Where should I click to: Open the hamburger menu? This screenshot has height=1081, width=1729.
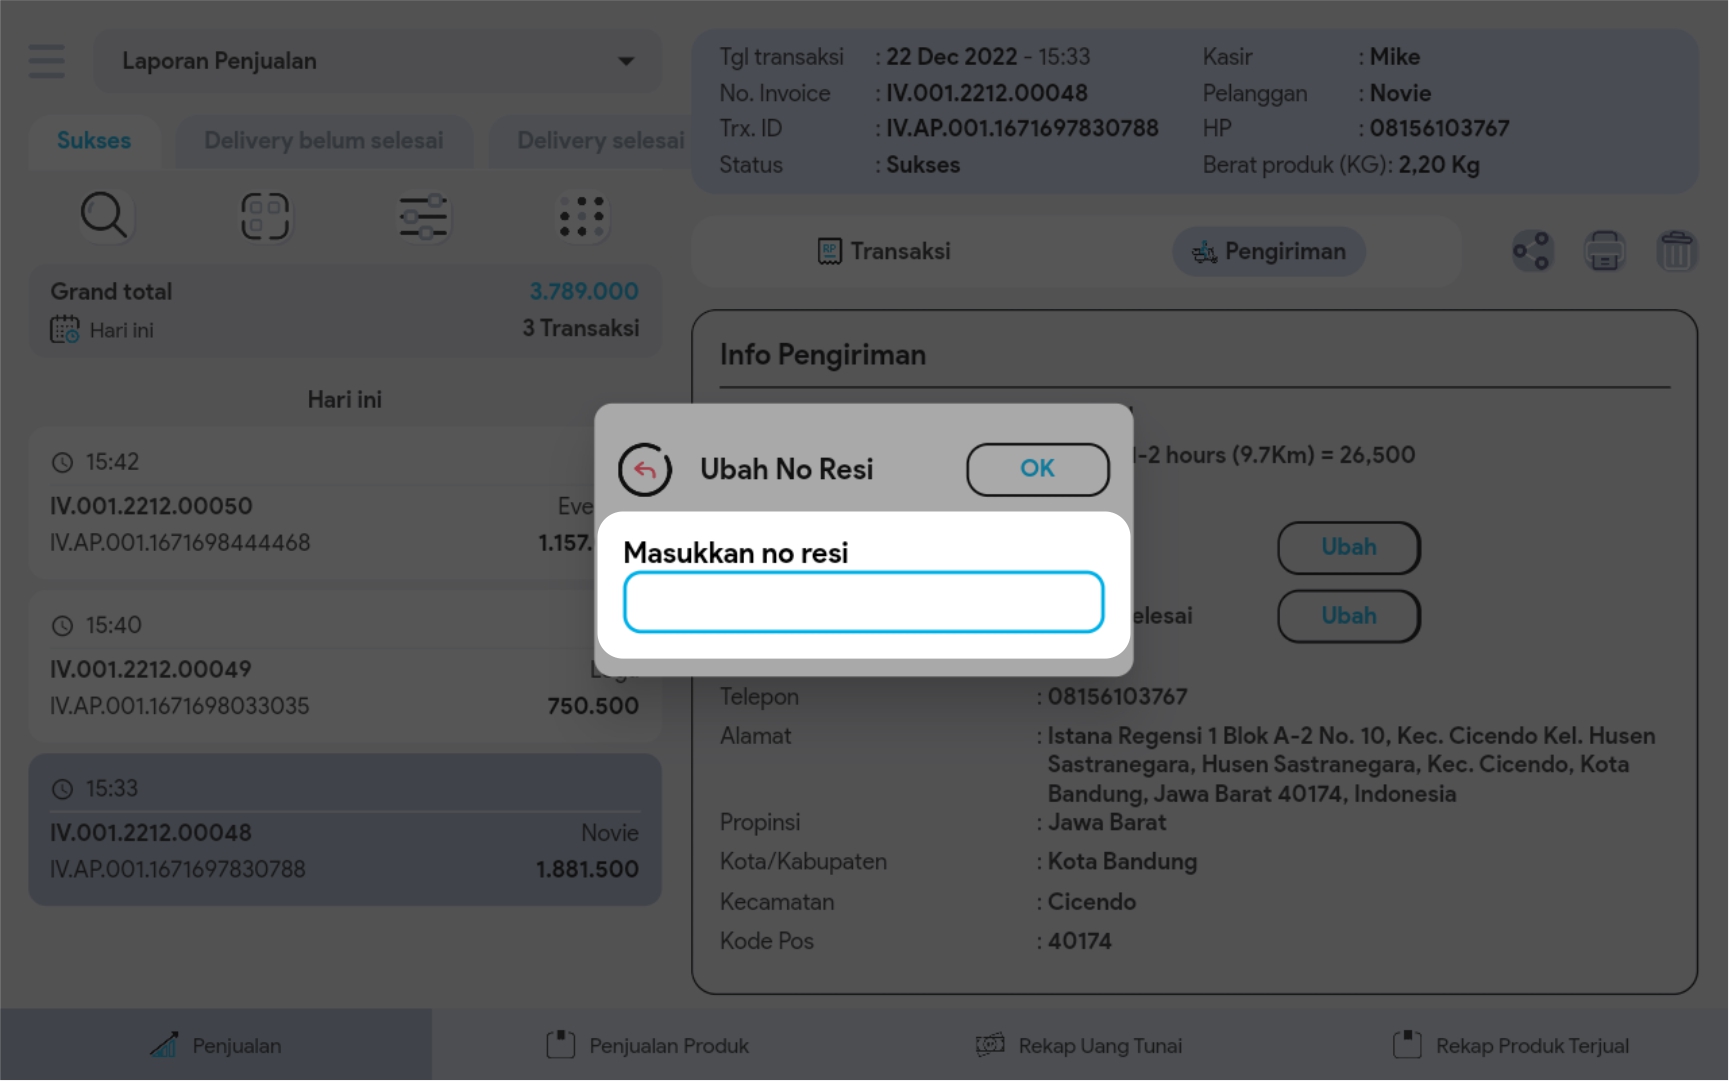[47, 61]
